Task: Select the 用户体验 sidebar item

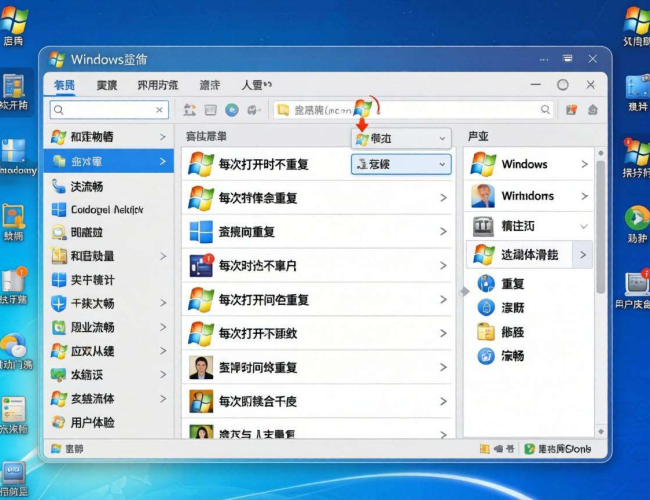Action: click(x=109, y=422)
